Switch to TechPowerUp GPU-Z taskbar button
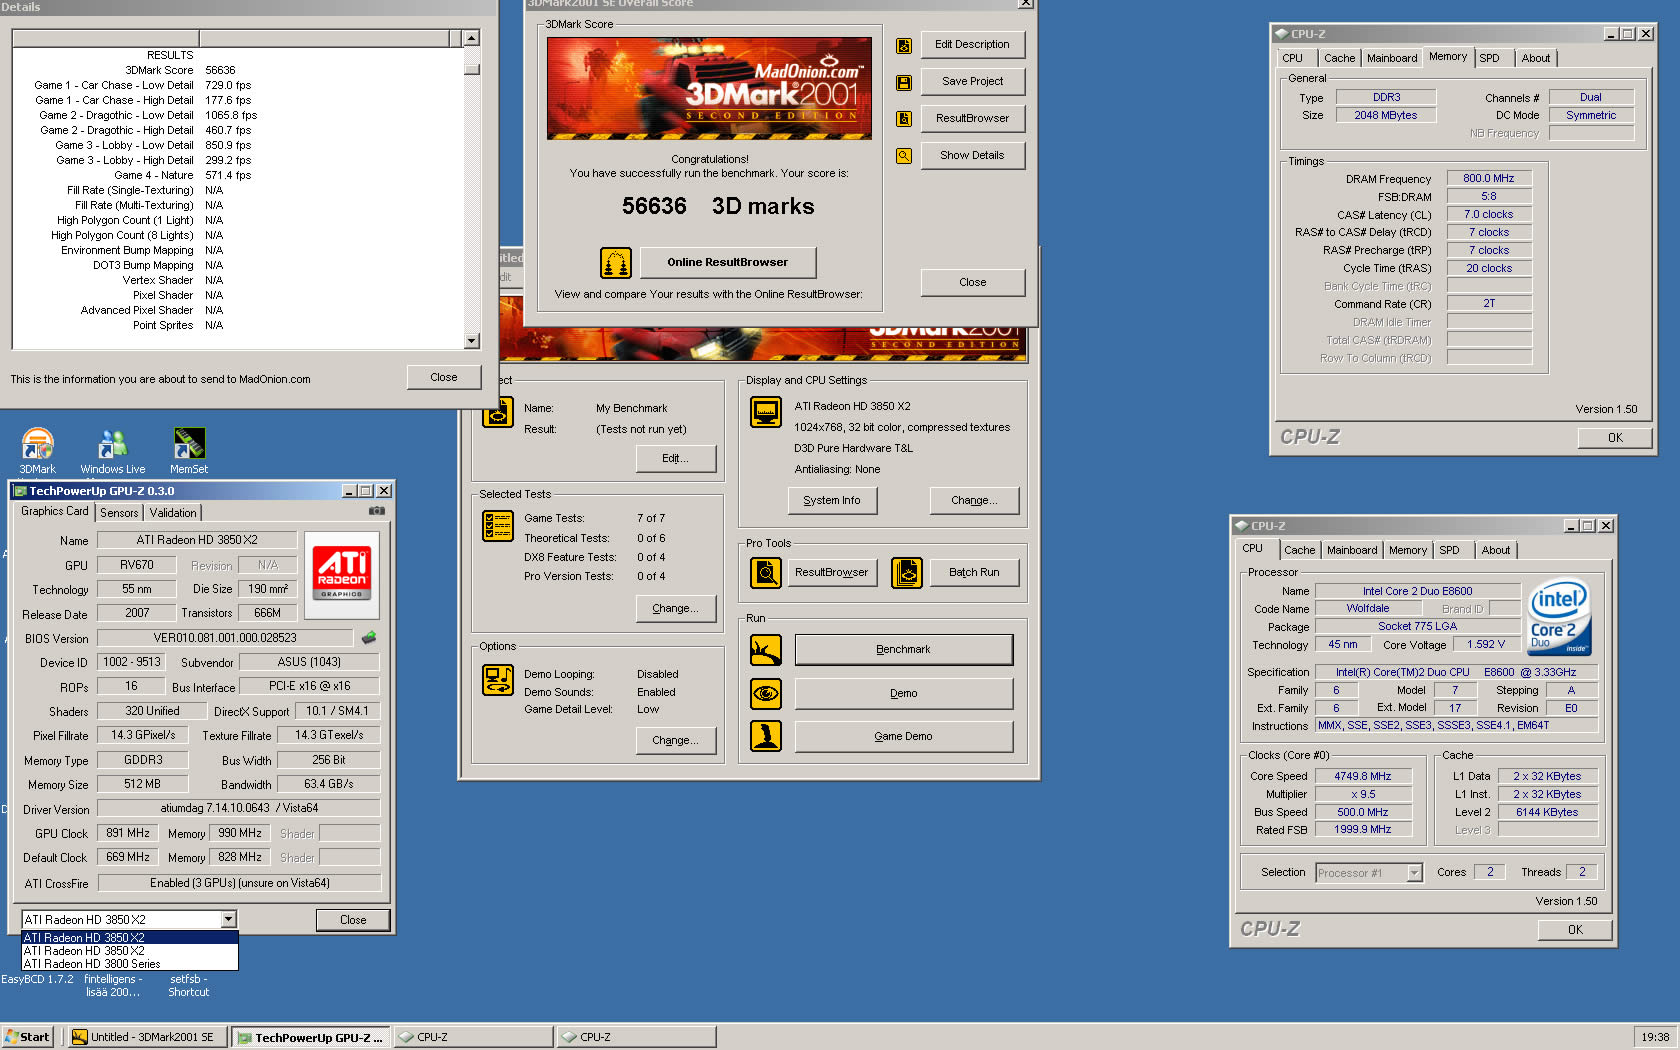The height and width of the screenshot is (1050, 1680). click(x=312, y=1037)
